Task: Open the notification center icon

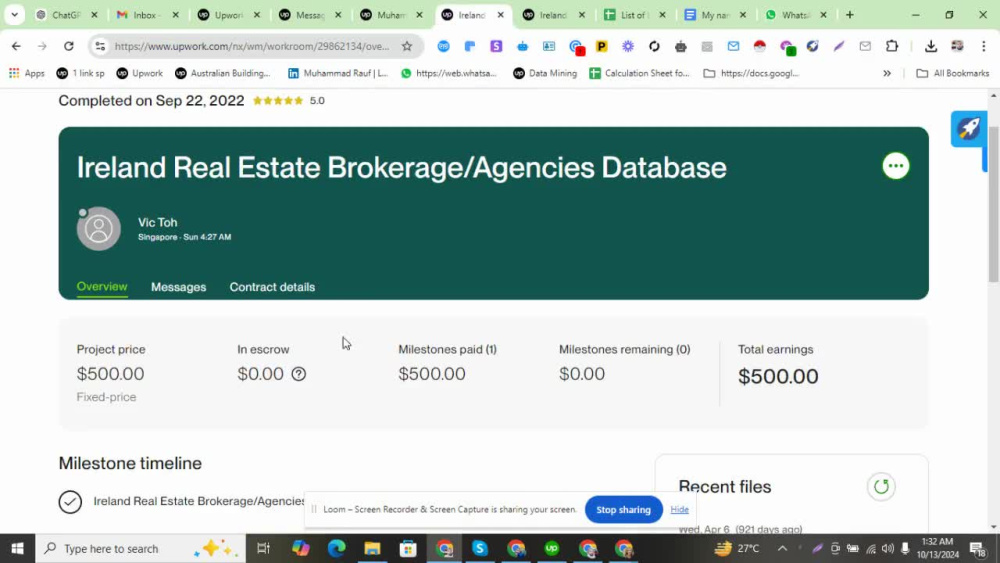Action: [978, 548]
